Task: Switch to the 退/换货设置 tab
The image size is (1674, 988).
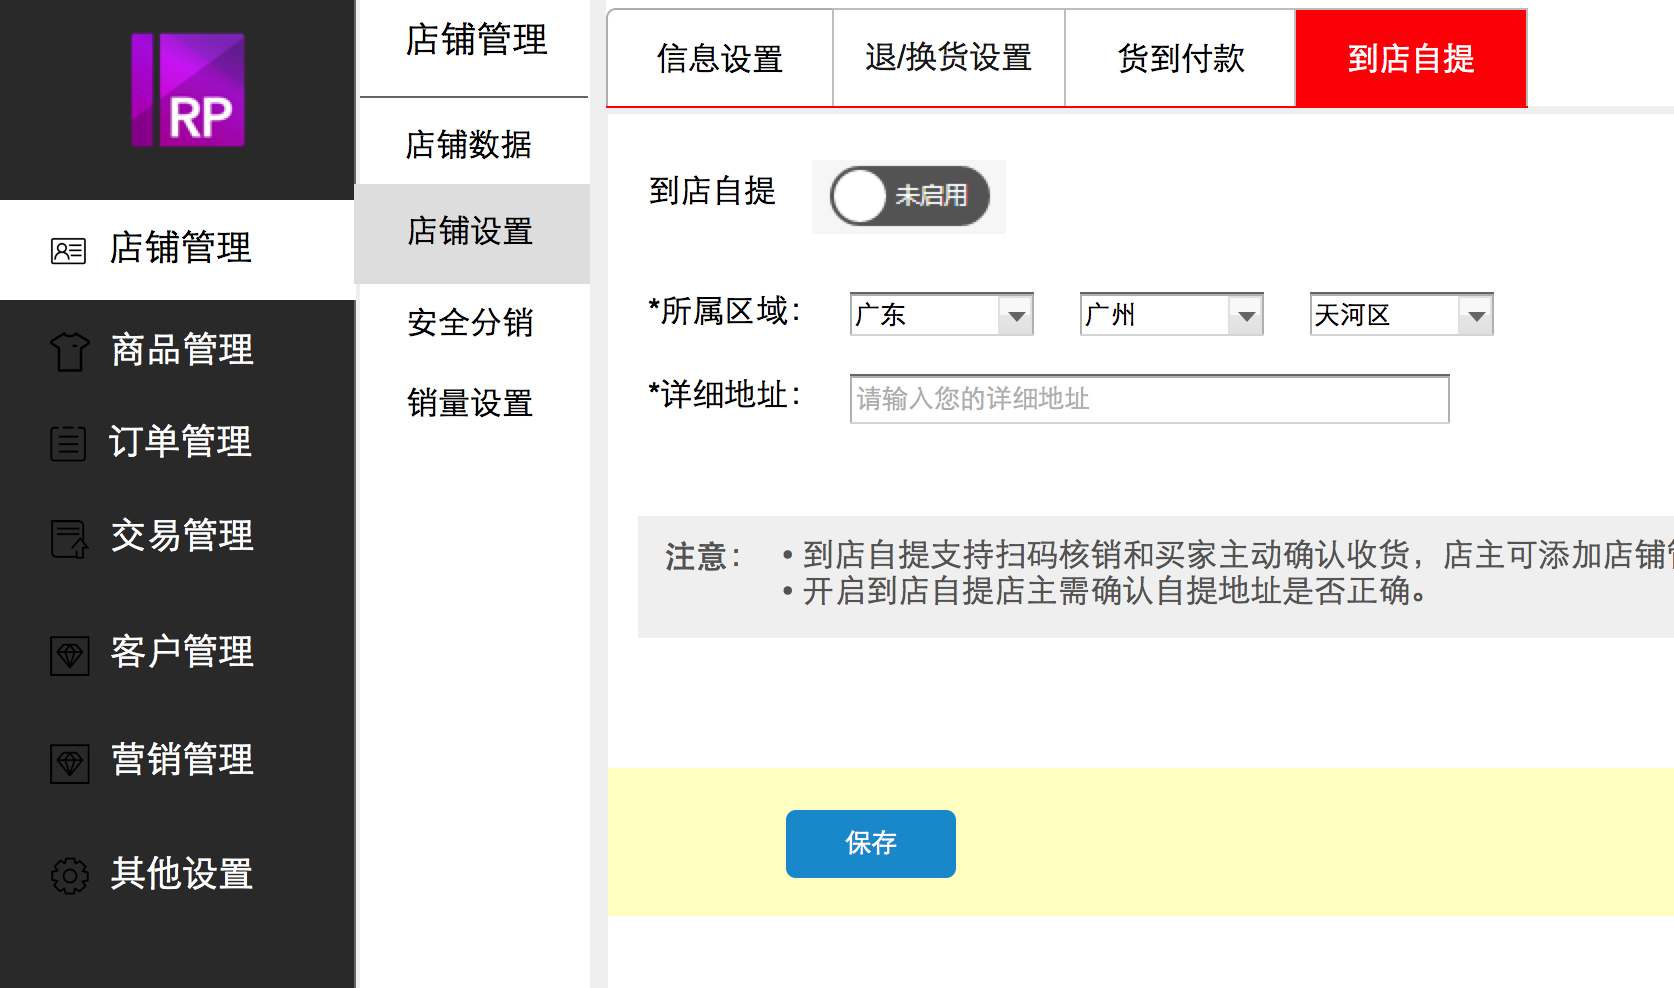Action: (x=948, y=58)
